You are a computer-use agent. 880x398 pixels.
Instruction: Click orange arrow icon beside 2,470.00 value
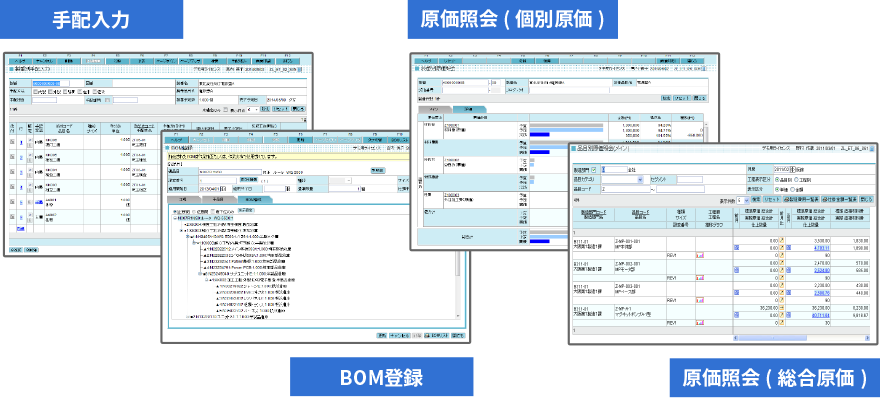(782, 263)
